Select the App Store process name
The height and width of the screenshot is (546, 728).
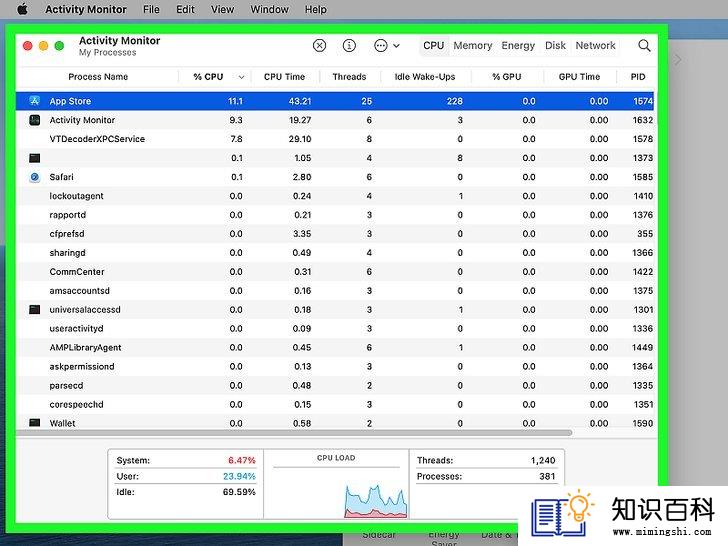[70, 101]
